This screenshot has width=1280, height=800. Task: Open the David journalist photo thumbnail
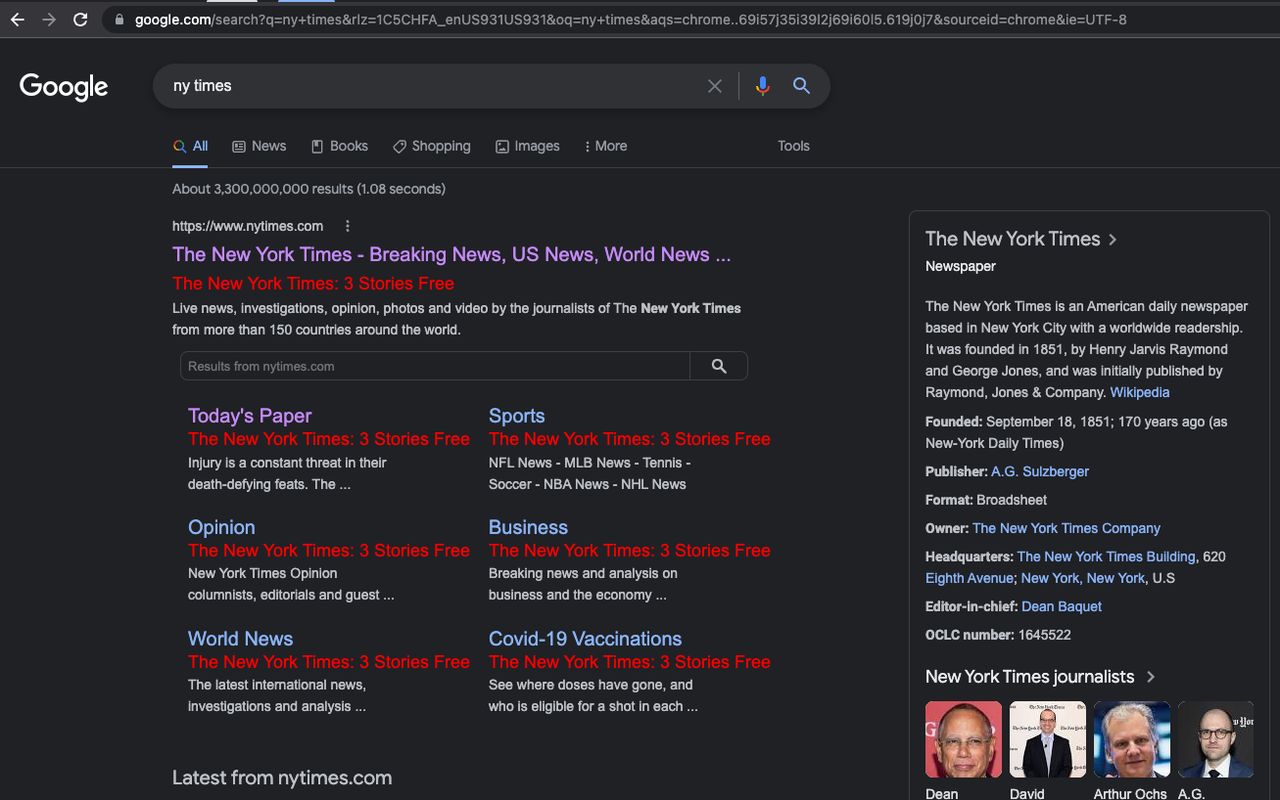coord(1047,740)
